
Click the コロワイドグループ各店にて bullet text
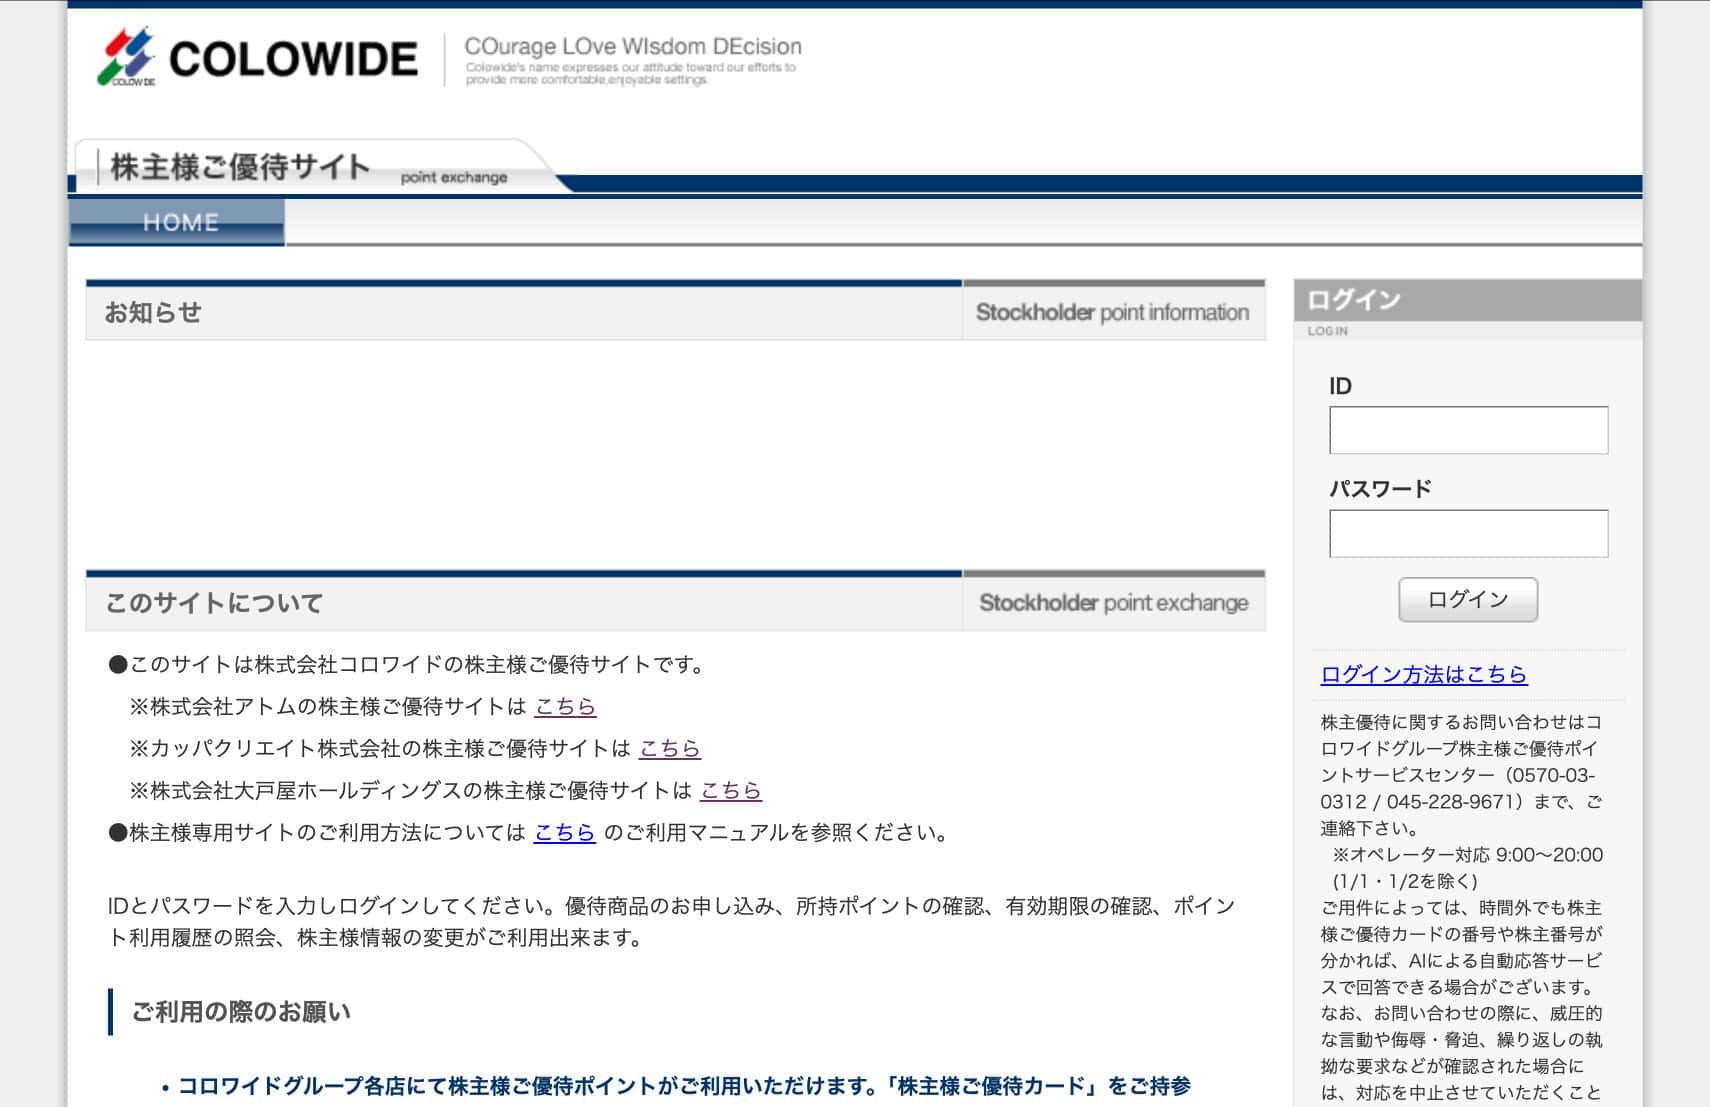[684, 1086]
